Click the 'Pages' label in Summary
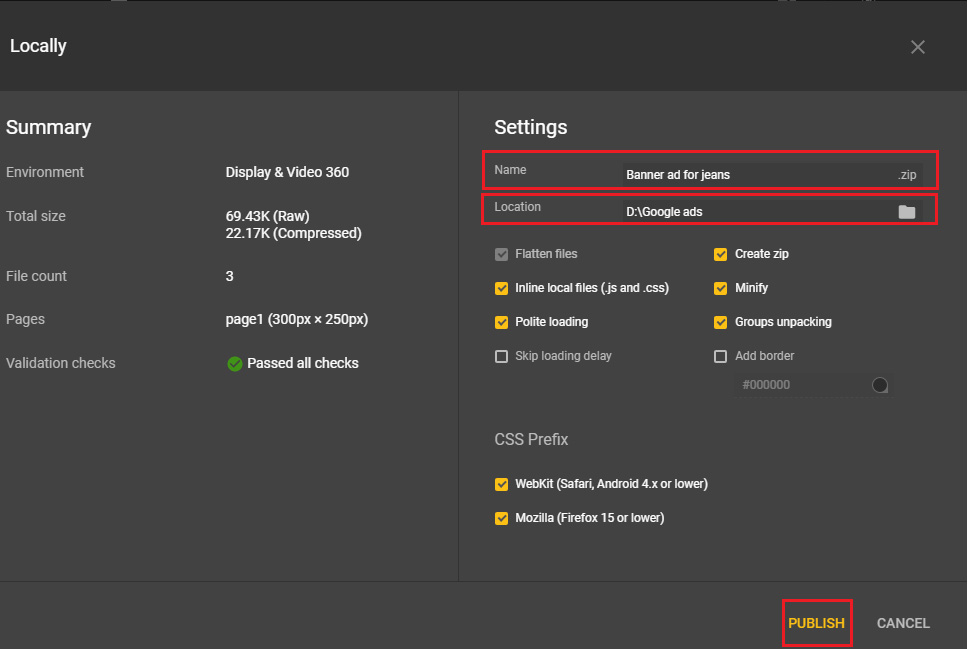 [x=25, y=319]
